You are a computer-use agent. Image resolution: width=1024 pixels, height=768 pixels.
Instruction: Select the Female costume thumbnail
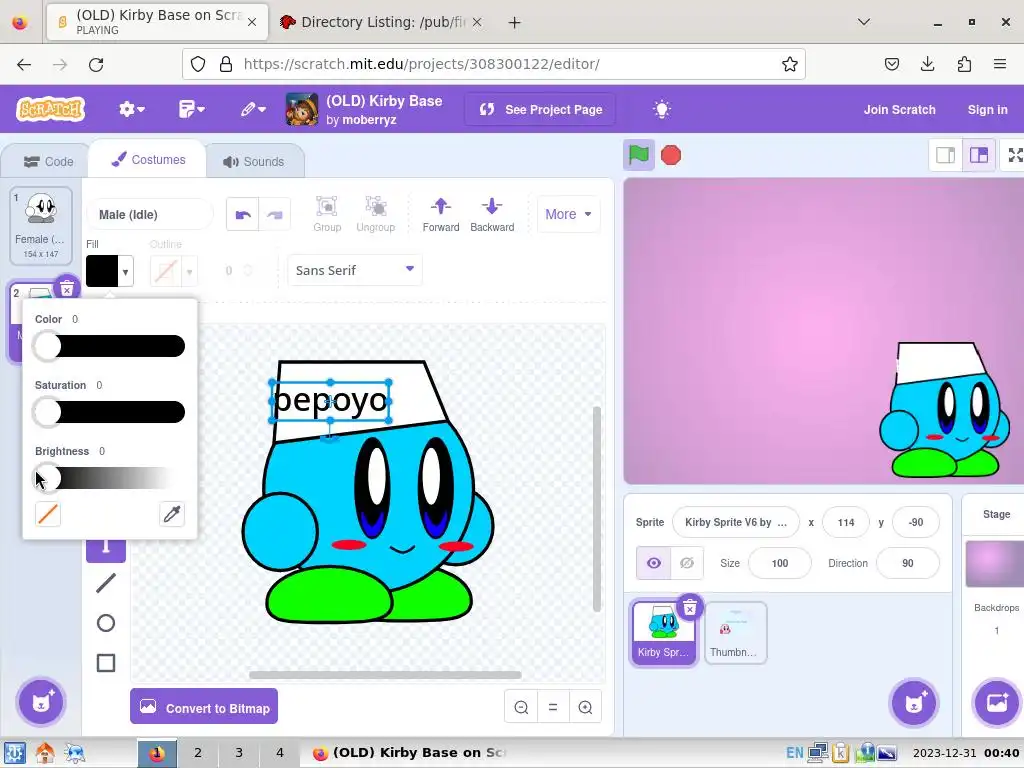pyautogui.click(x=41, y=226)
